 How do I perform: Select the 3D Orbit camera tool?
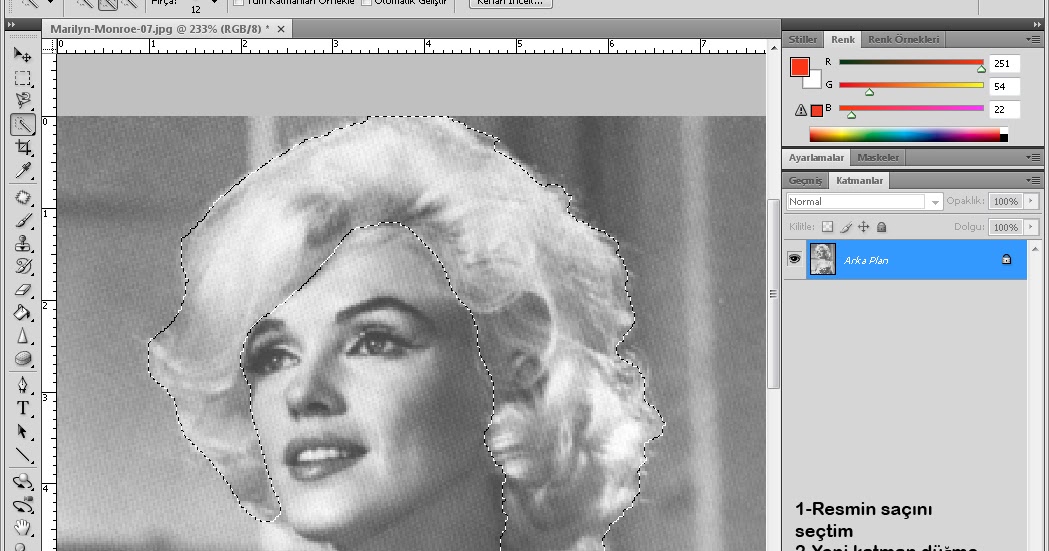pos(23,505)
